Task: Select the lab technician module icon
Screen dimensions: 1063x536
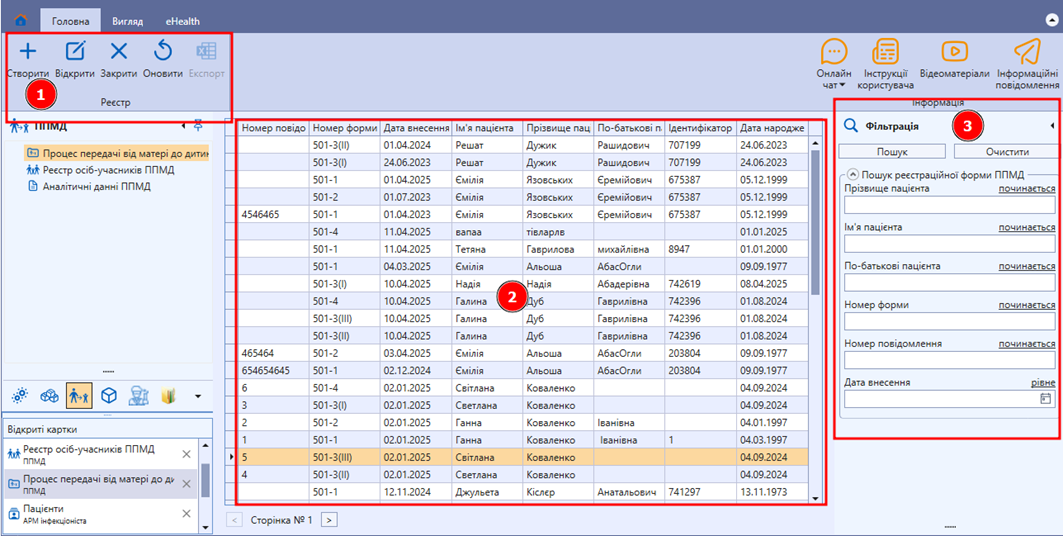Action: pyautogui.click(x=138, y=395)
